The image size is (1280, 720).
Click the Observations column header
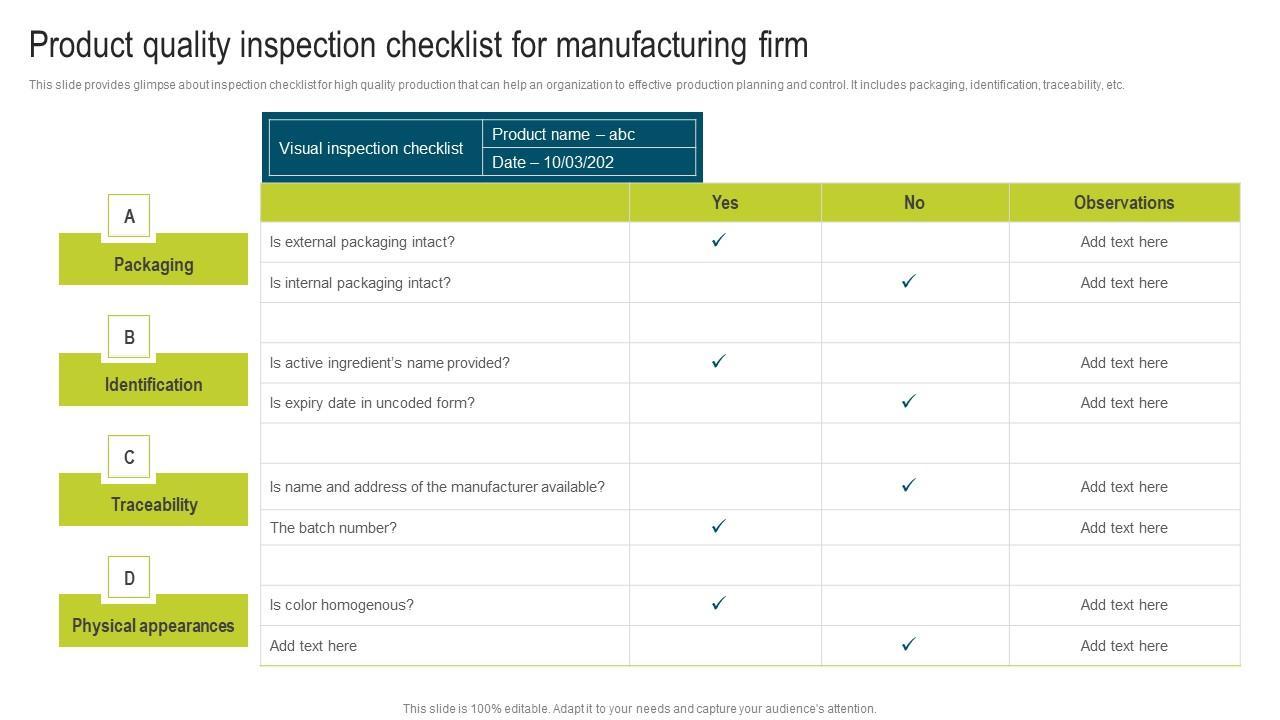pyautogui.click(x=1124, y=202)
